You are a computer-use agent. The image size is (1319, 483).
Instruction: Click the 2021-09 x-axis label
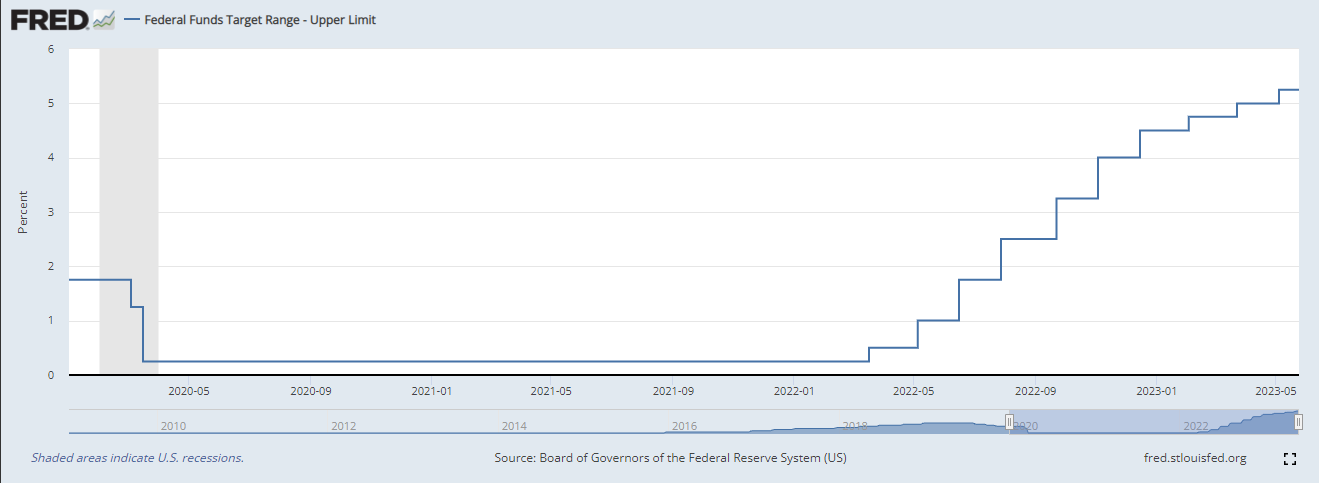pos(675,391)
